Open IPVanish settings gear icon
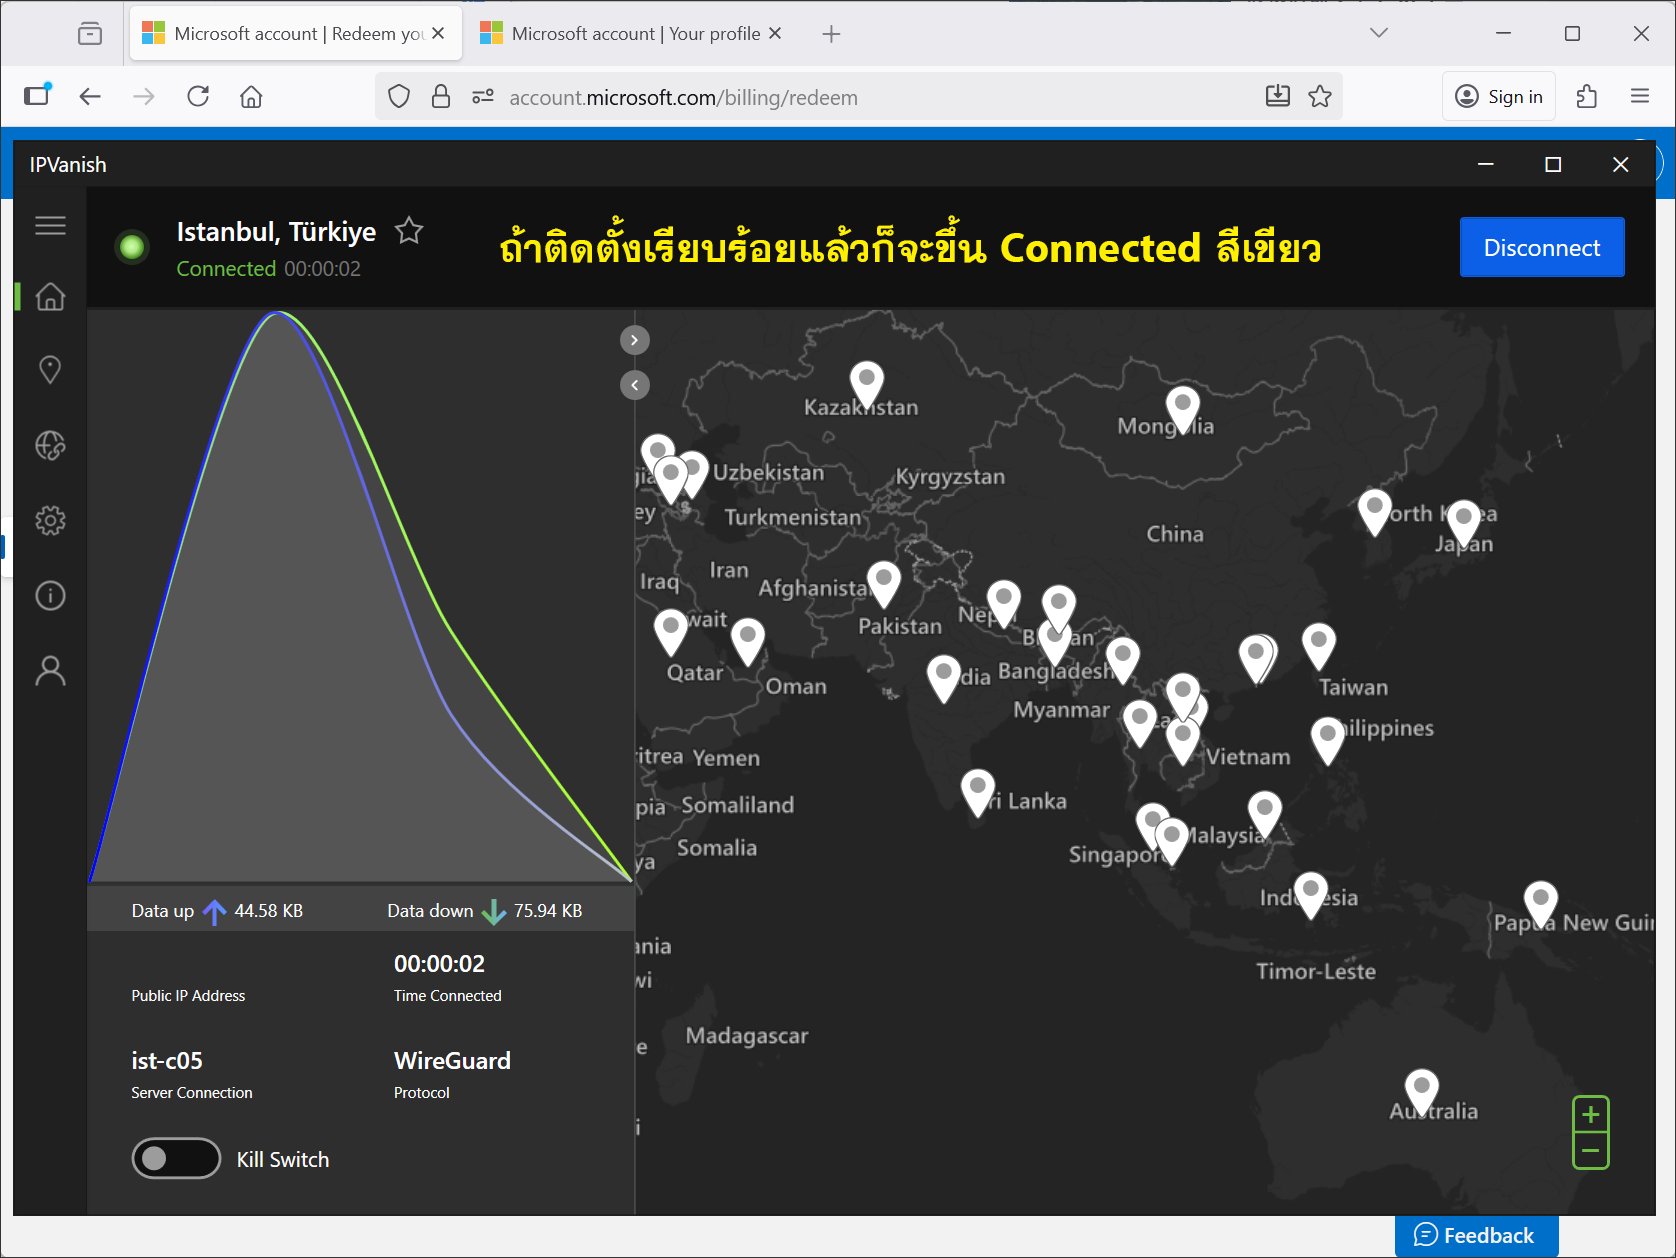The image size is (1676, 1258). pos(50,520)
